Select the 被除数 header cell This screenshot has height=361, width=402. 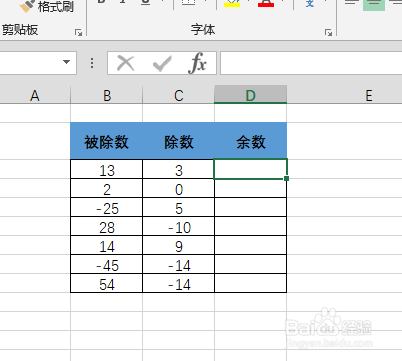click(x=107, y=141)
